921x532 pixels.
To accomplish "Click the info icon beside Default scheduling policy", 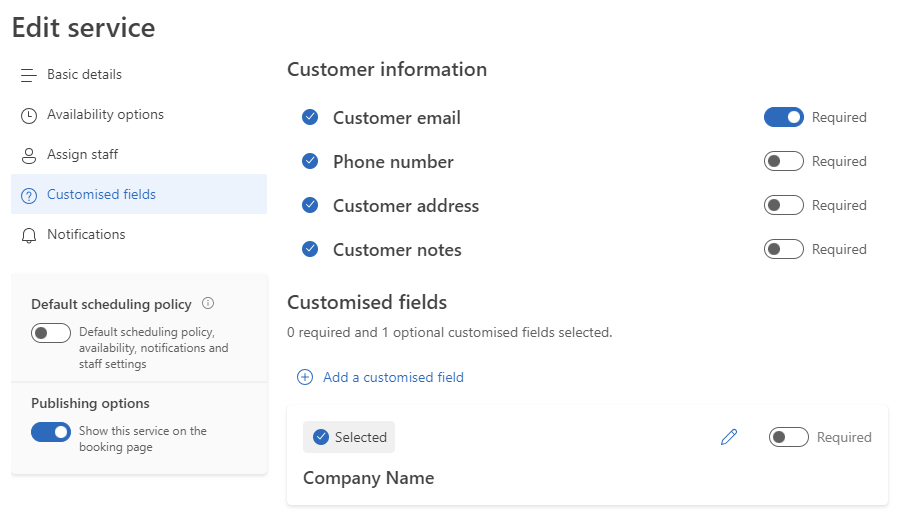I will (208, 304).
